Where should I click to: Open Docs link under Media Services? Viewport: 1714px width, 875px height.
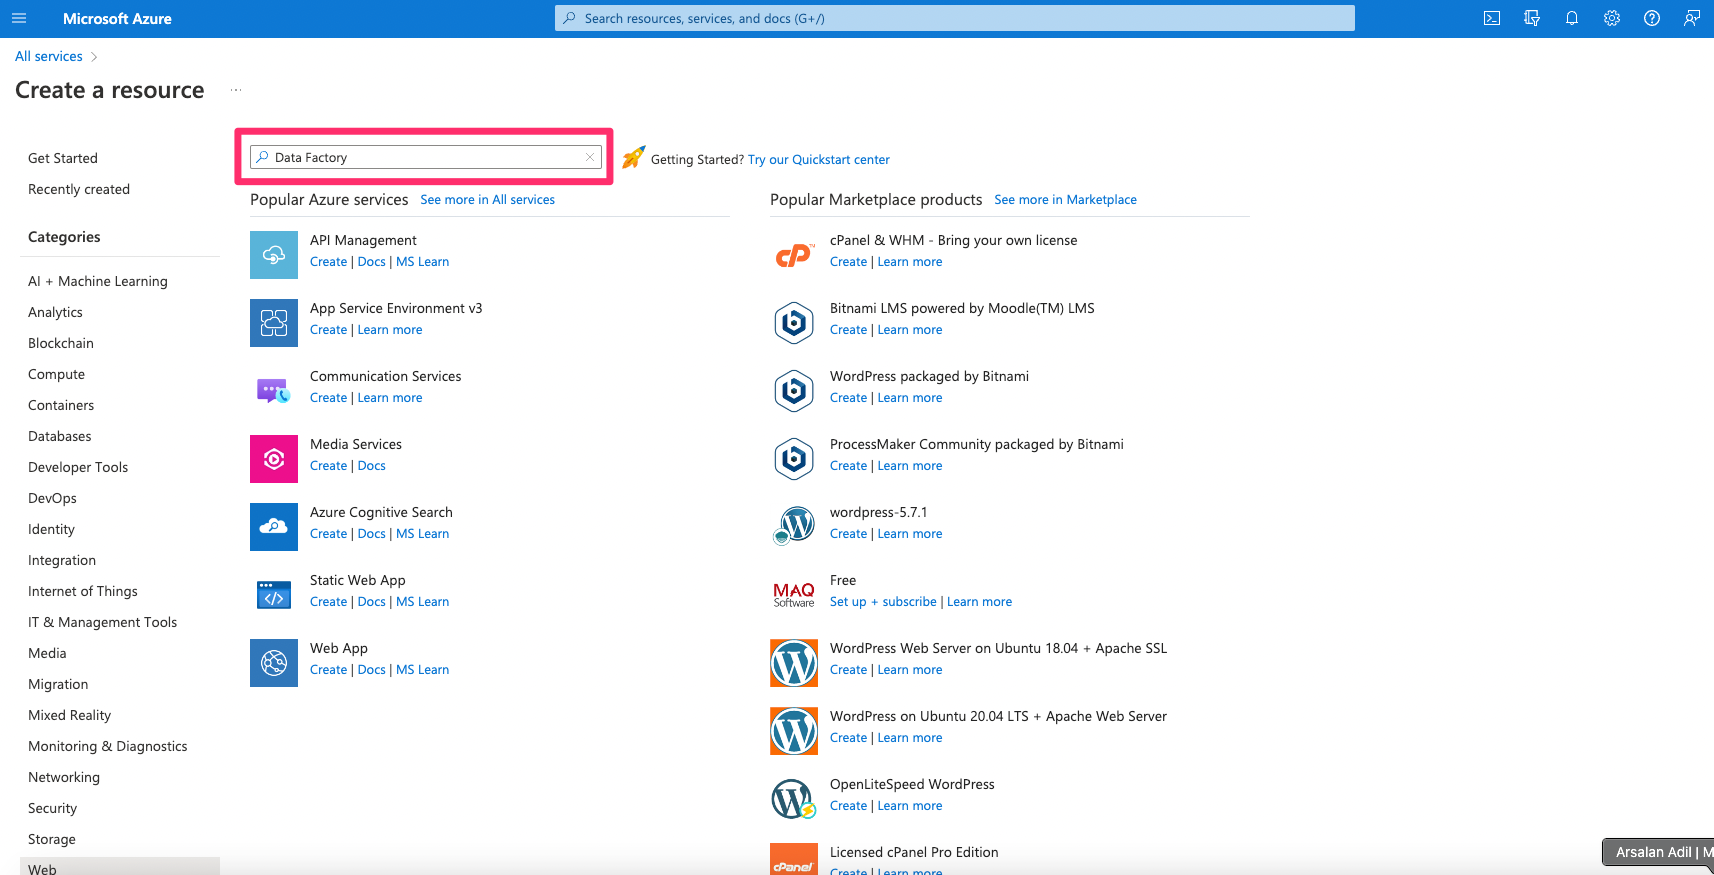point(371,465)
